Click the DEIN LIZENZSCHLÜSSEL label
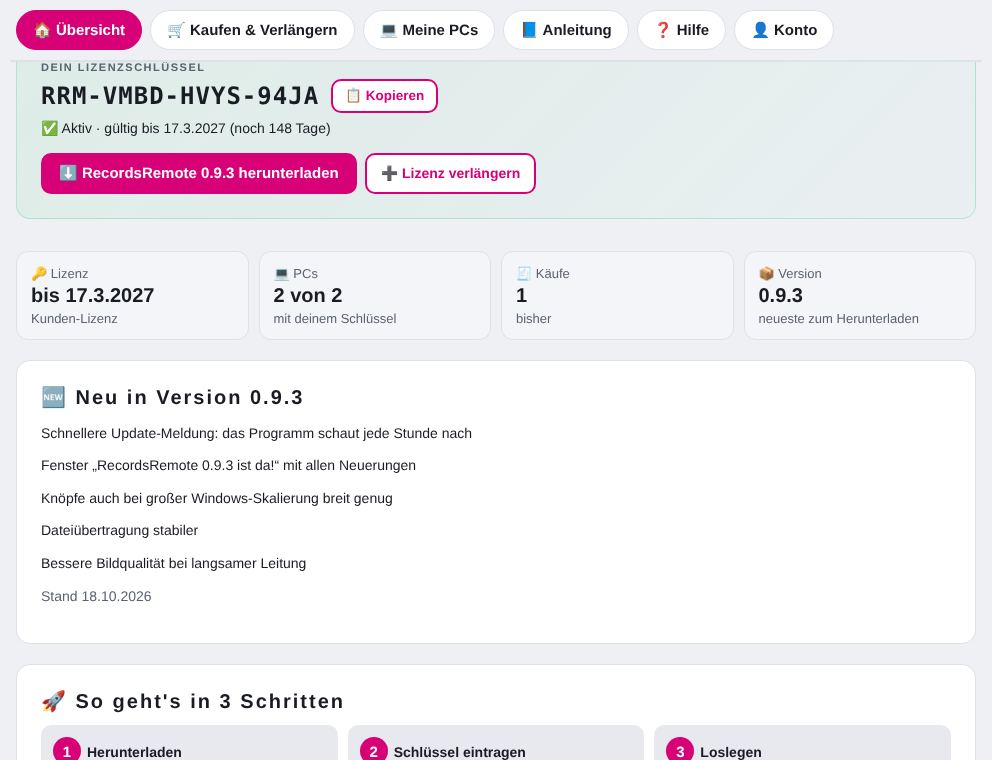Image resolution: width=992 pixels, height=760 pixels. coord(123,67)
